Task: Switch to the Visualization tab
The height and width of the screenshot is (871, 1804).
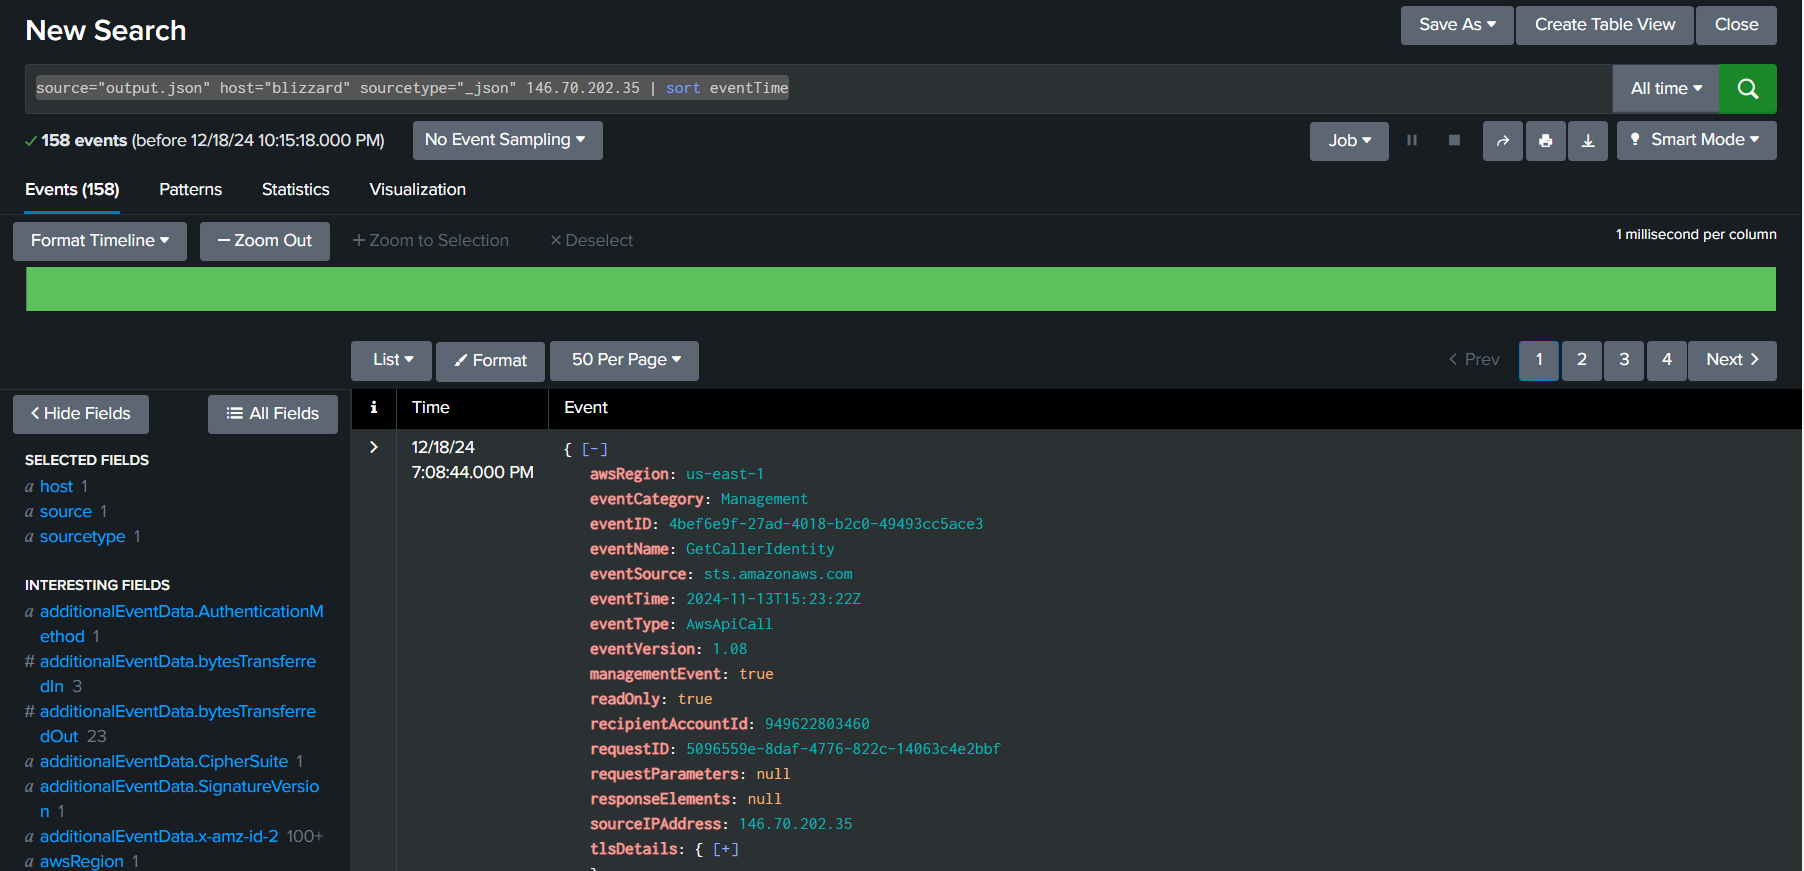Action: pos(417,189)
